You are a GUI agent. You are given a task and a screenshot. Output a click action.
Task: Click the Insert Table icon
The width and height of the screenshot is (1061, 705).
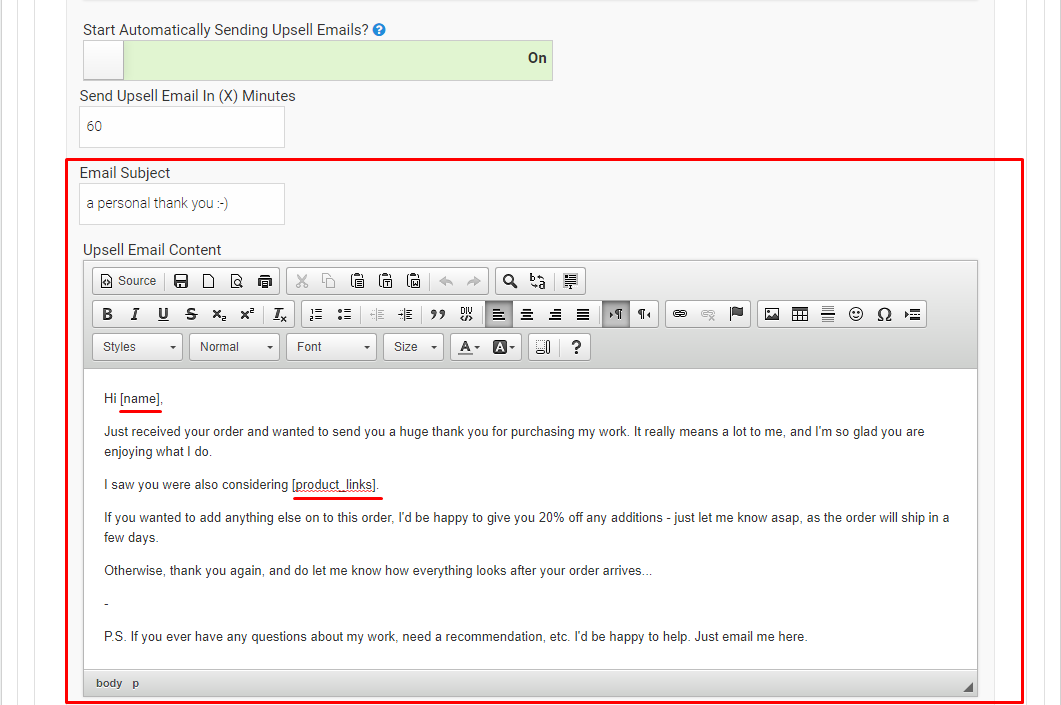tap(800, 314)
